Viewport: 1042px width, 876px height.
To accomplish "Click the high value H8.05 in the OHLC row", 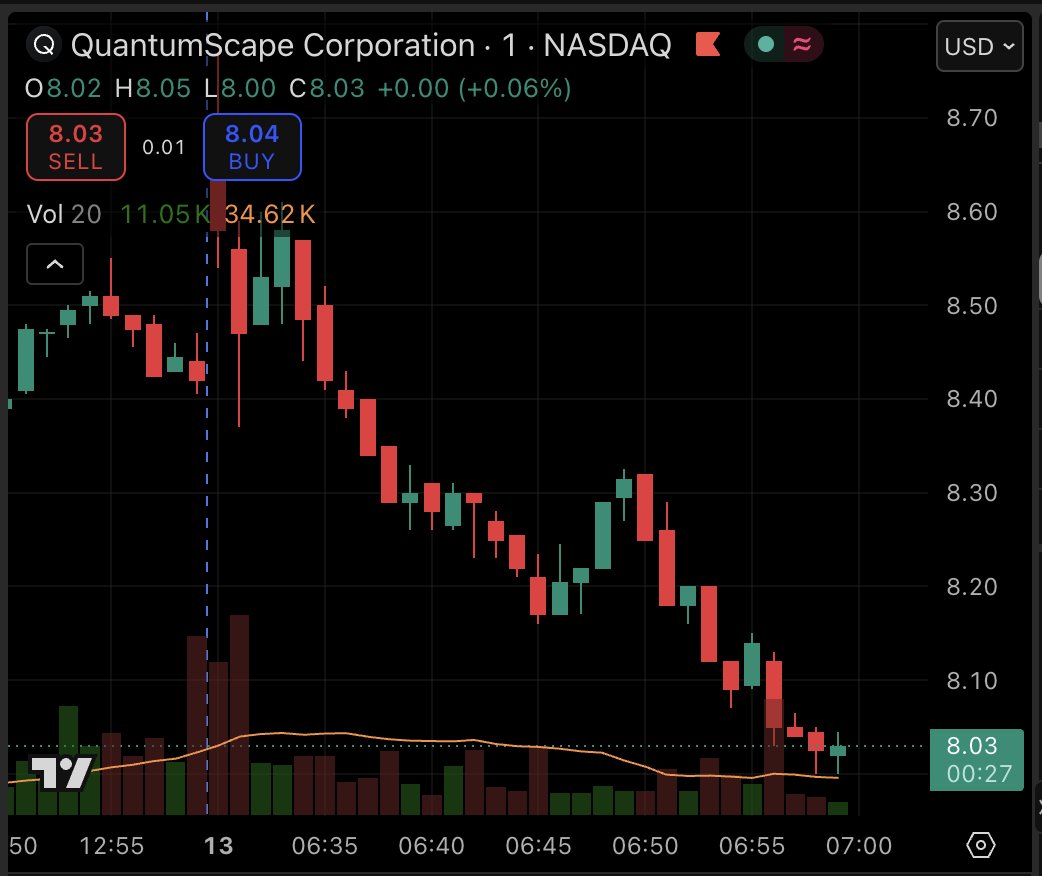I will [x=153, y=88].
